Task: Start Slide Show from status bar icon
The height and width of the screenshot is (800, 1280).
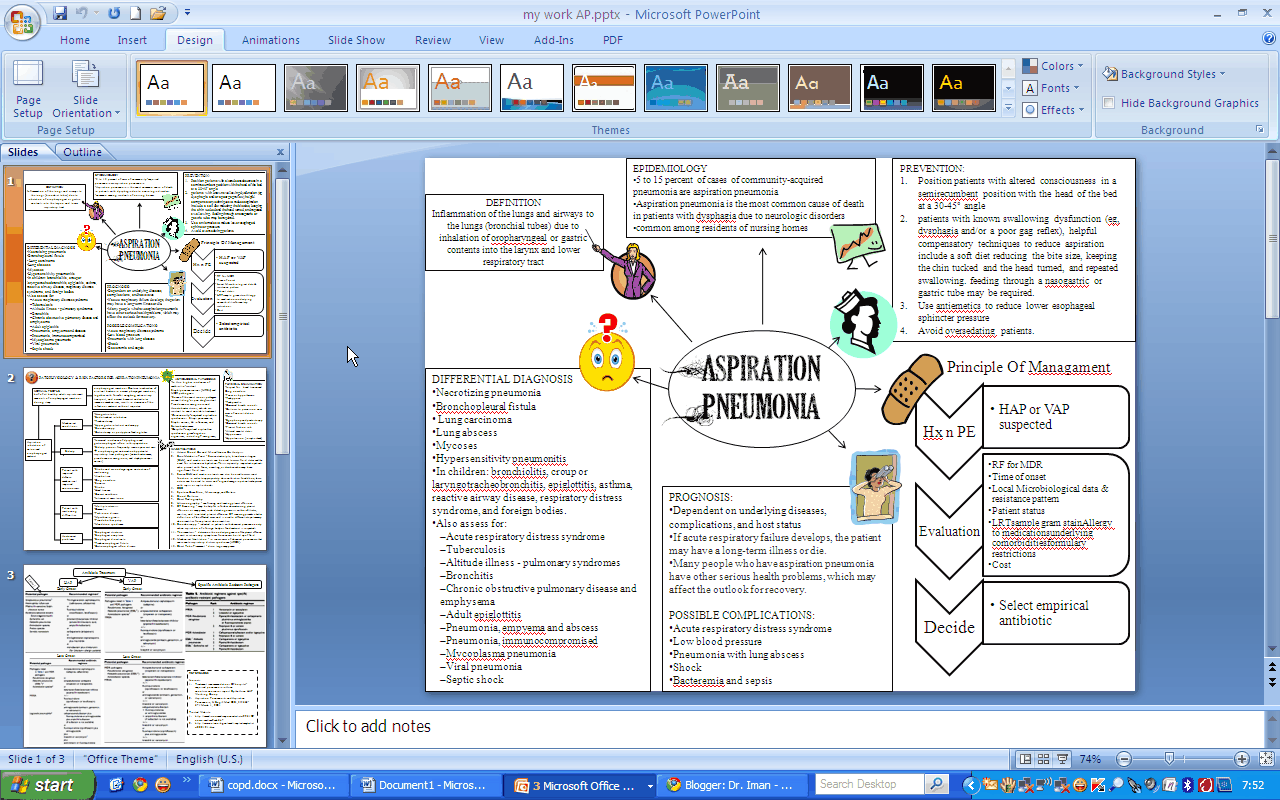Action: point(1063,759)
